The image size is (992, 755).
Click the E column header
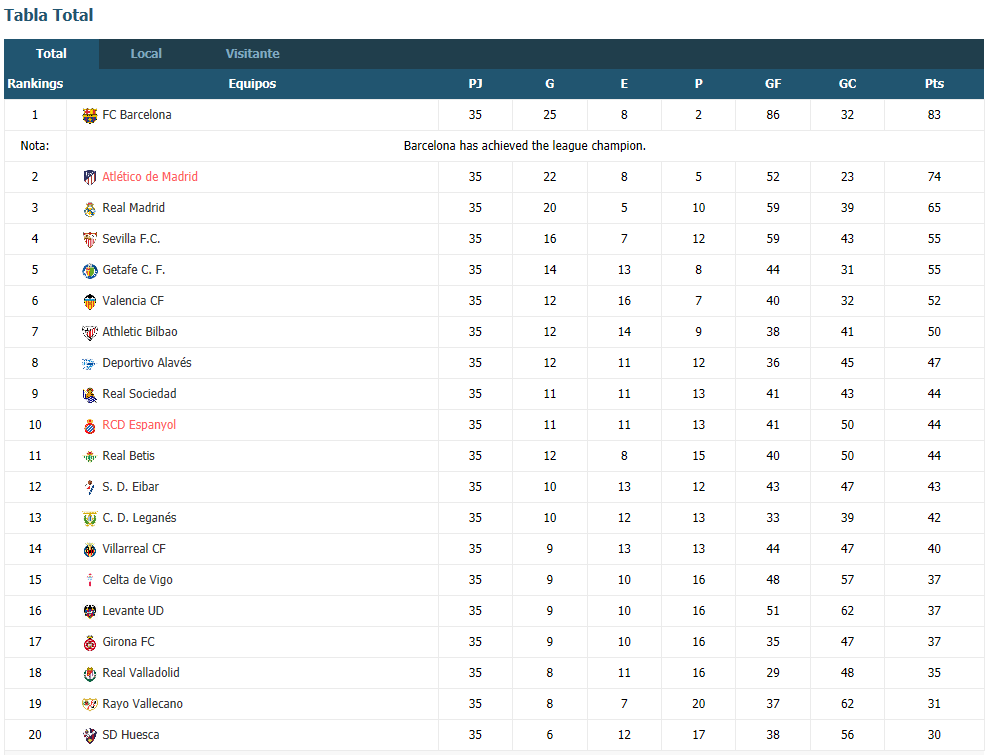click(624, 84)
